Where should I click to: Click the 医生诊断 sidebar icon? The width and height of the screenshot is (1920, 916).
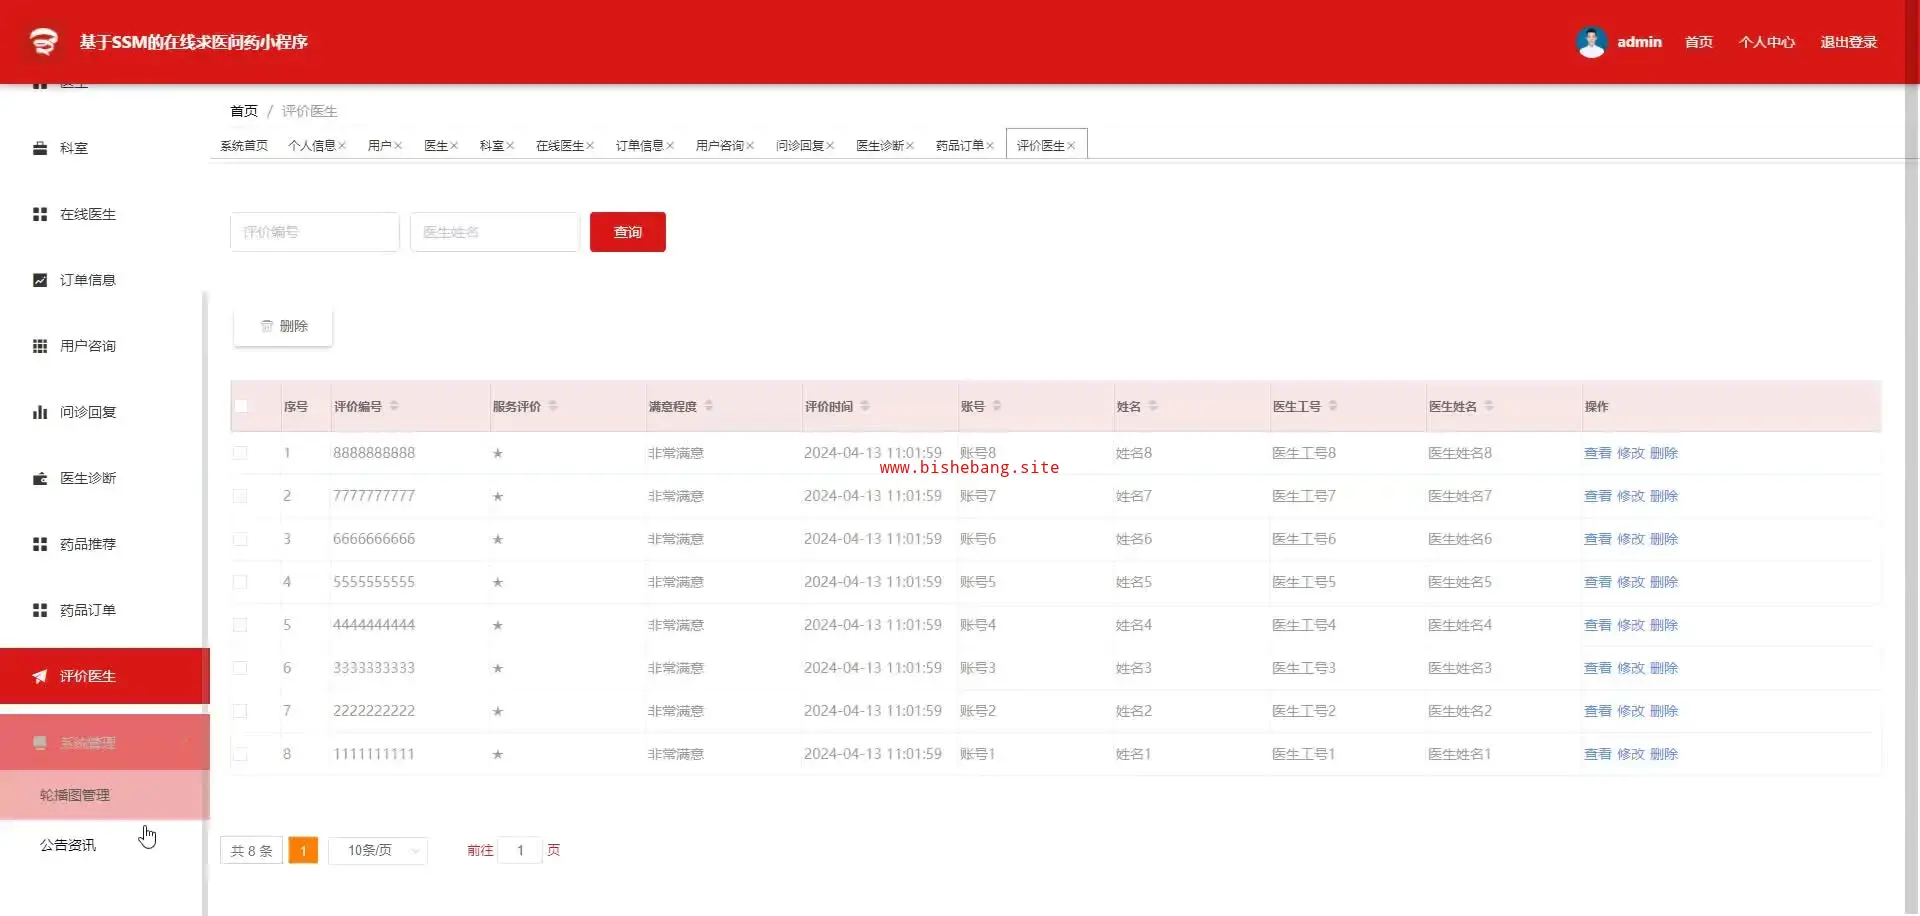tap(40, 478)
